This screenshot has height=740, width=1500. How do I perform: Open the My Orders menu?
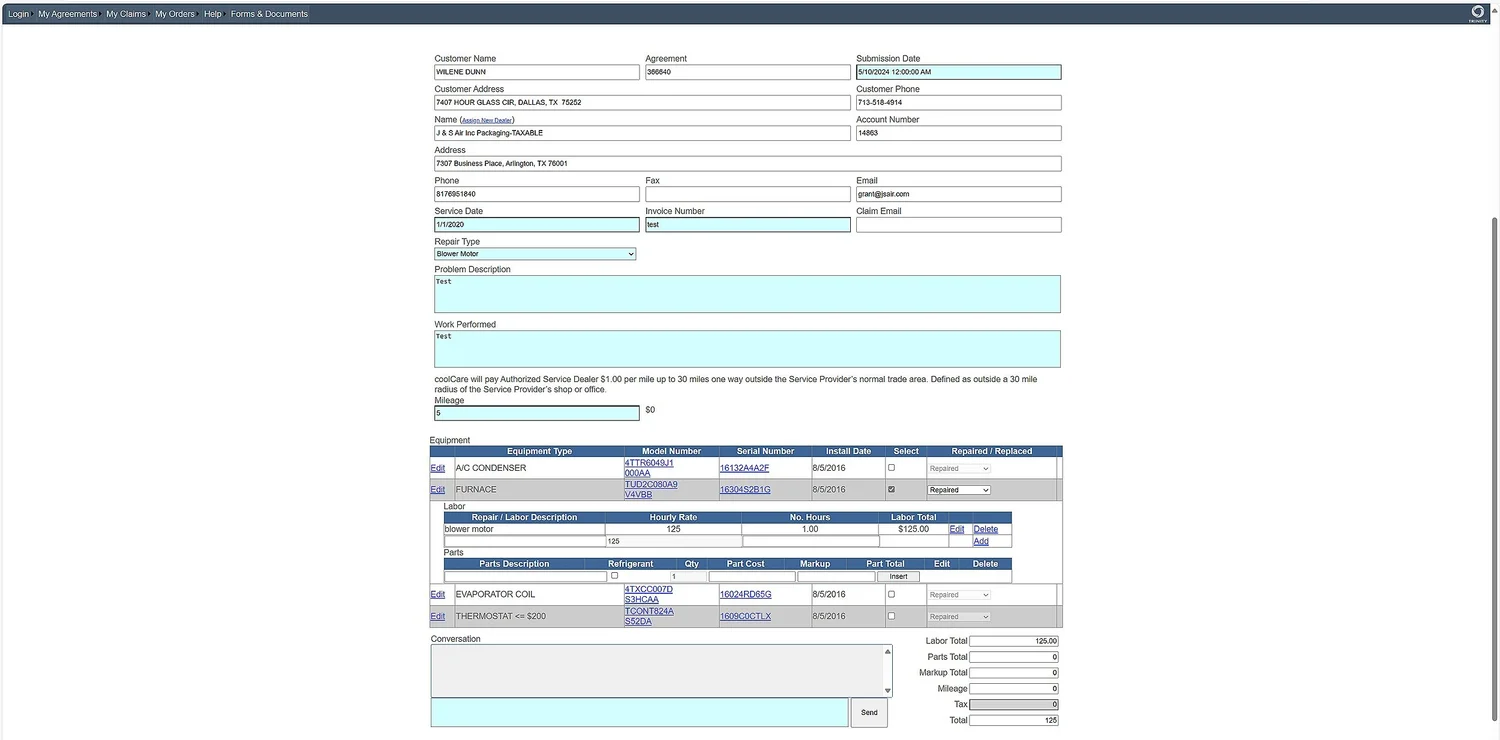point(174,13)
